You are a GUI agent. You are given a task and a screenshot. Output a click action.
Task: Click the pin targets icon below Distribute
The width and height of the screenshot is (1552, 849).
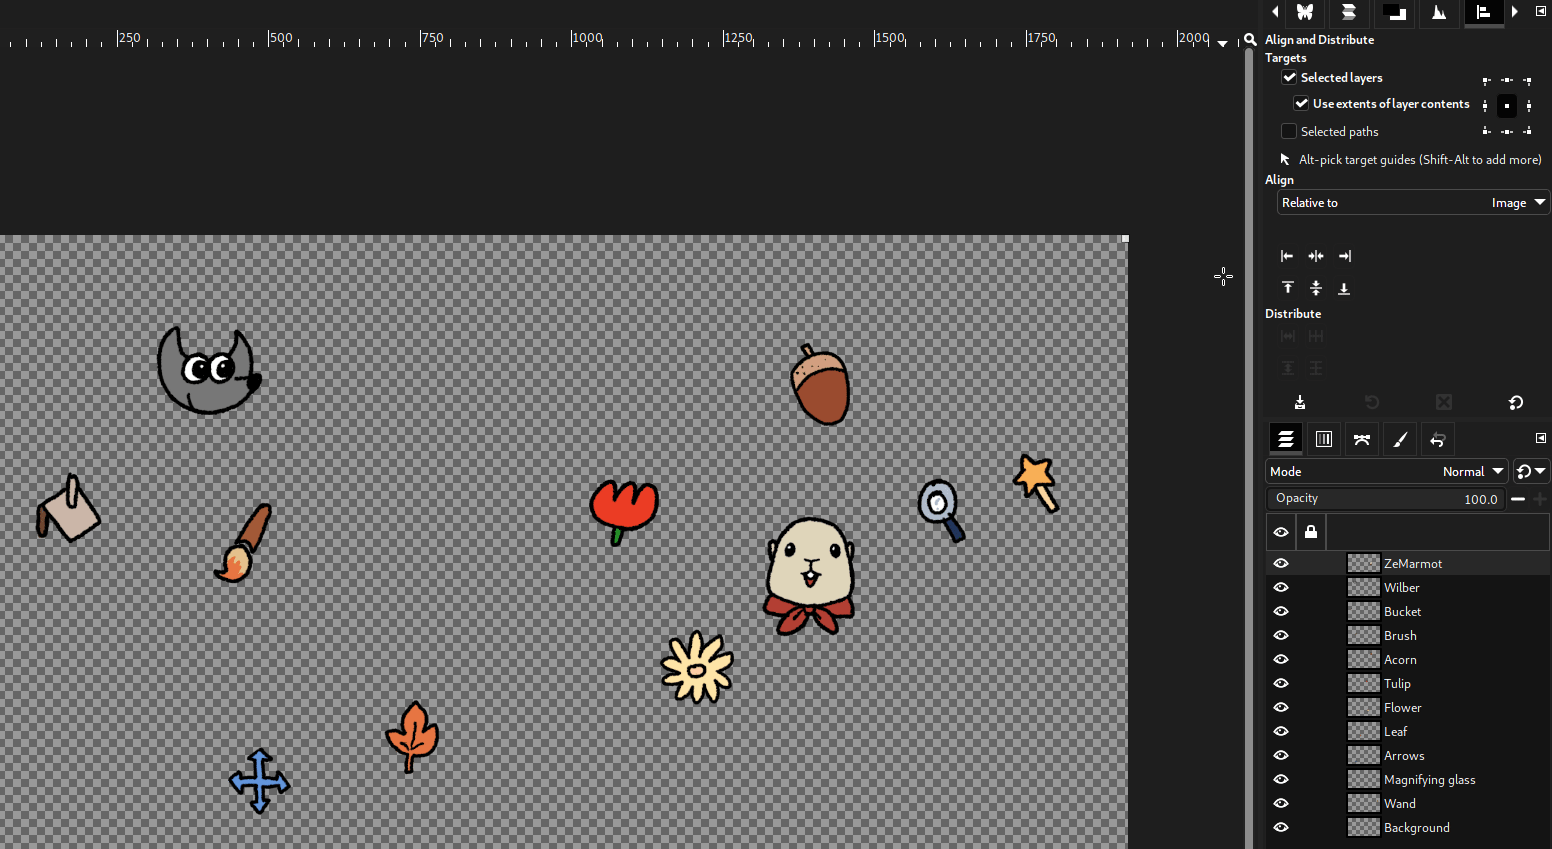point(1299,402)
